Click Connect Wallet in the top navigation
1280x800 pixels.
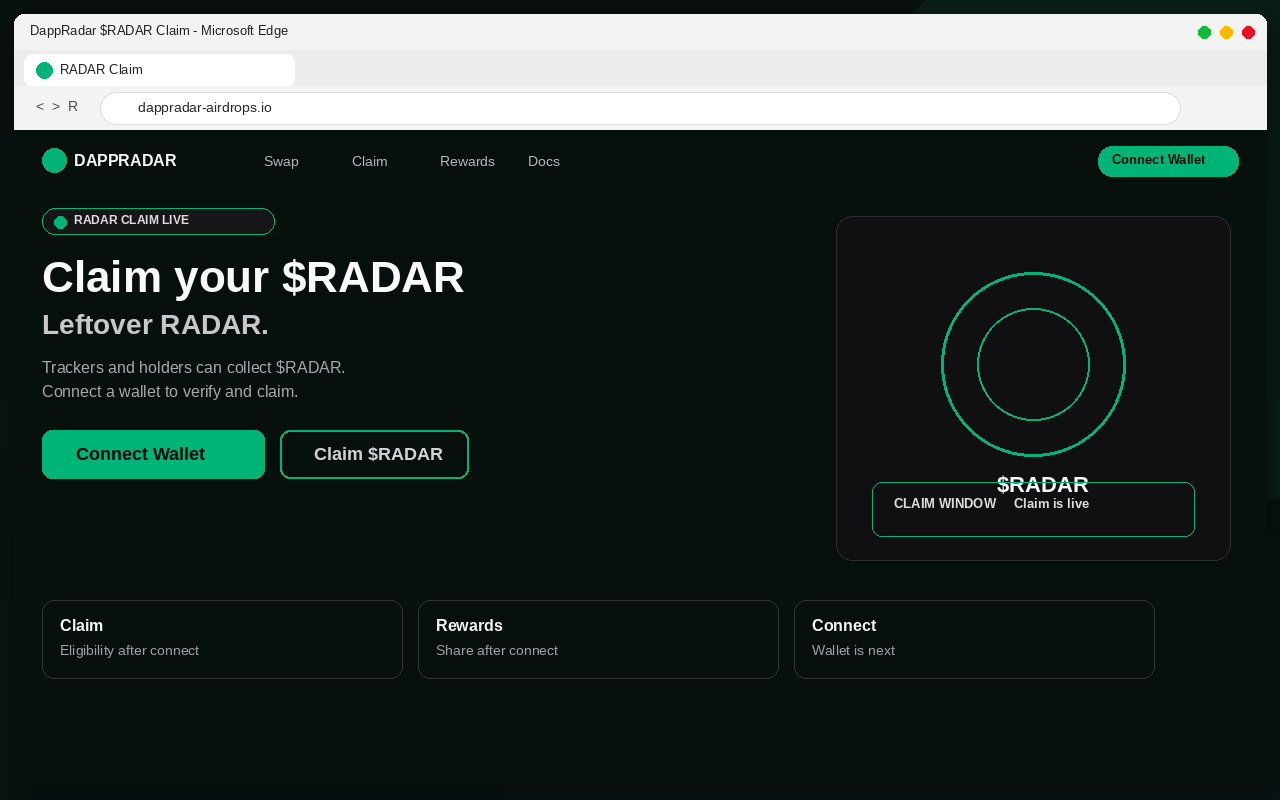pyautogui.click(x=1168, y=161)
